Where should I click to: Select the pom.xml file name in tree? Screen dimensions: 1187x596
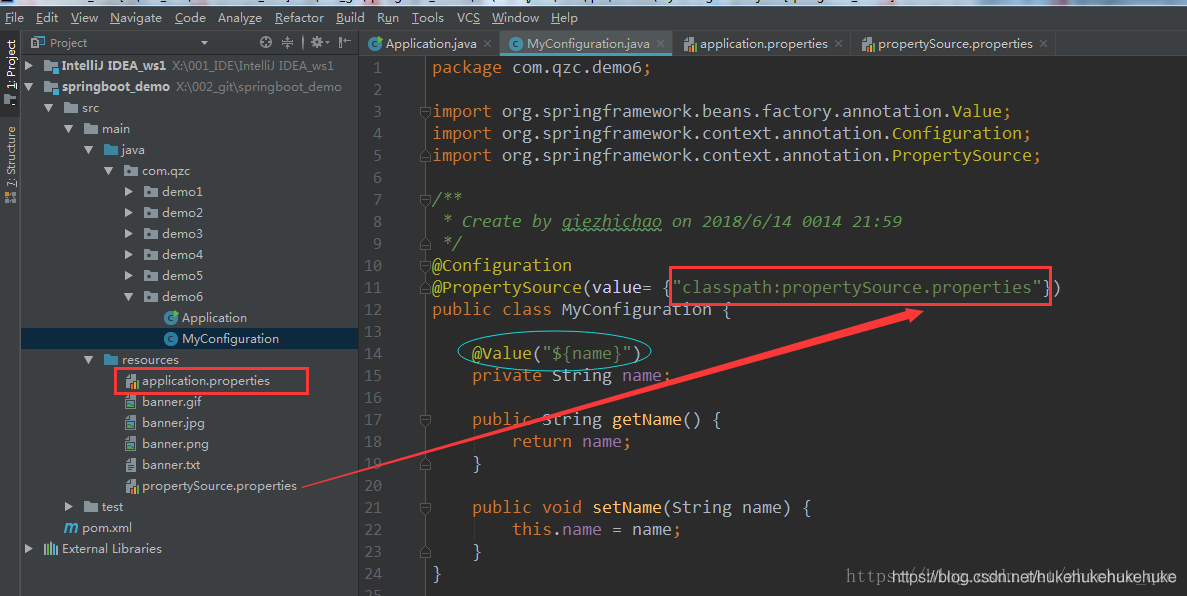point(107,528)
